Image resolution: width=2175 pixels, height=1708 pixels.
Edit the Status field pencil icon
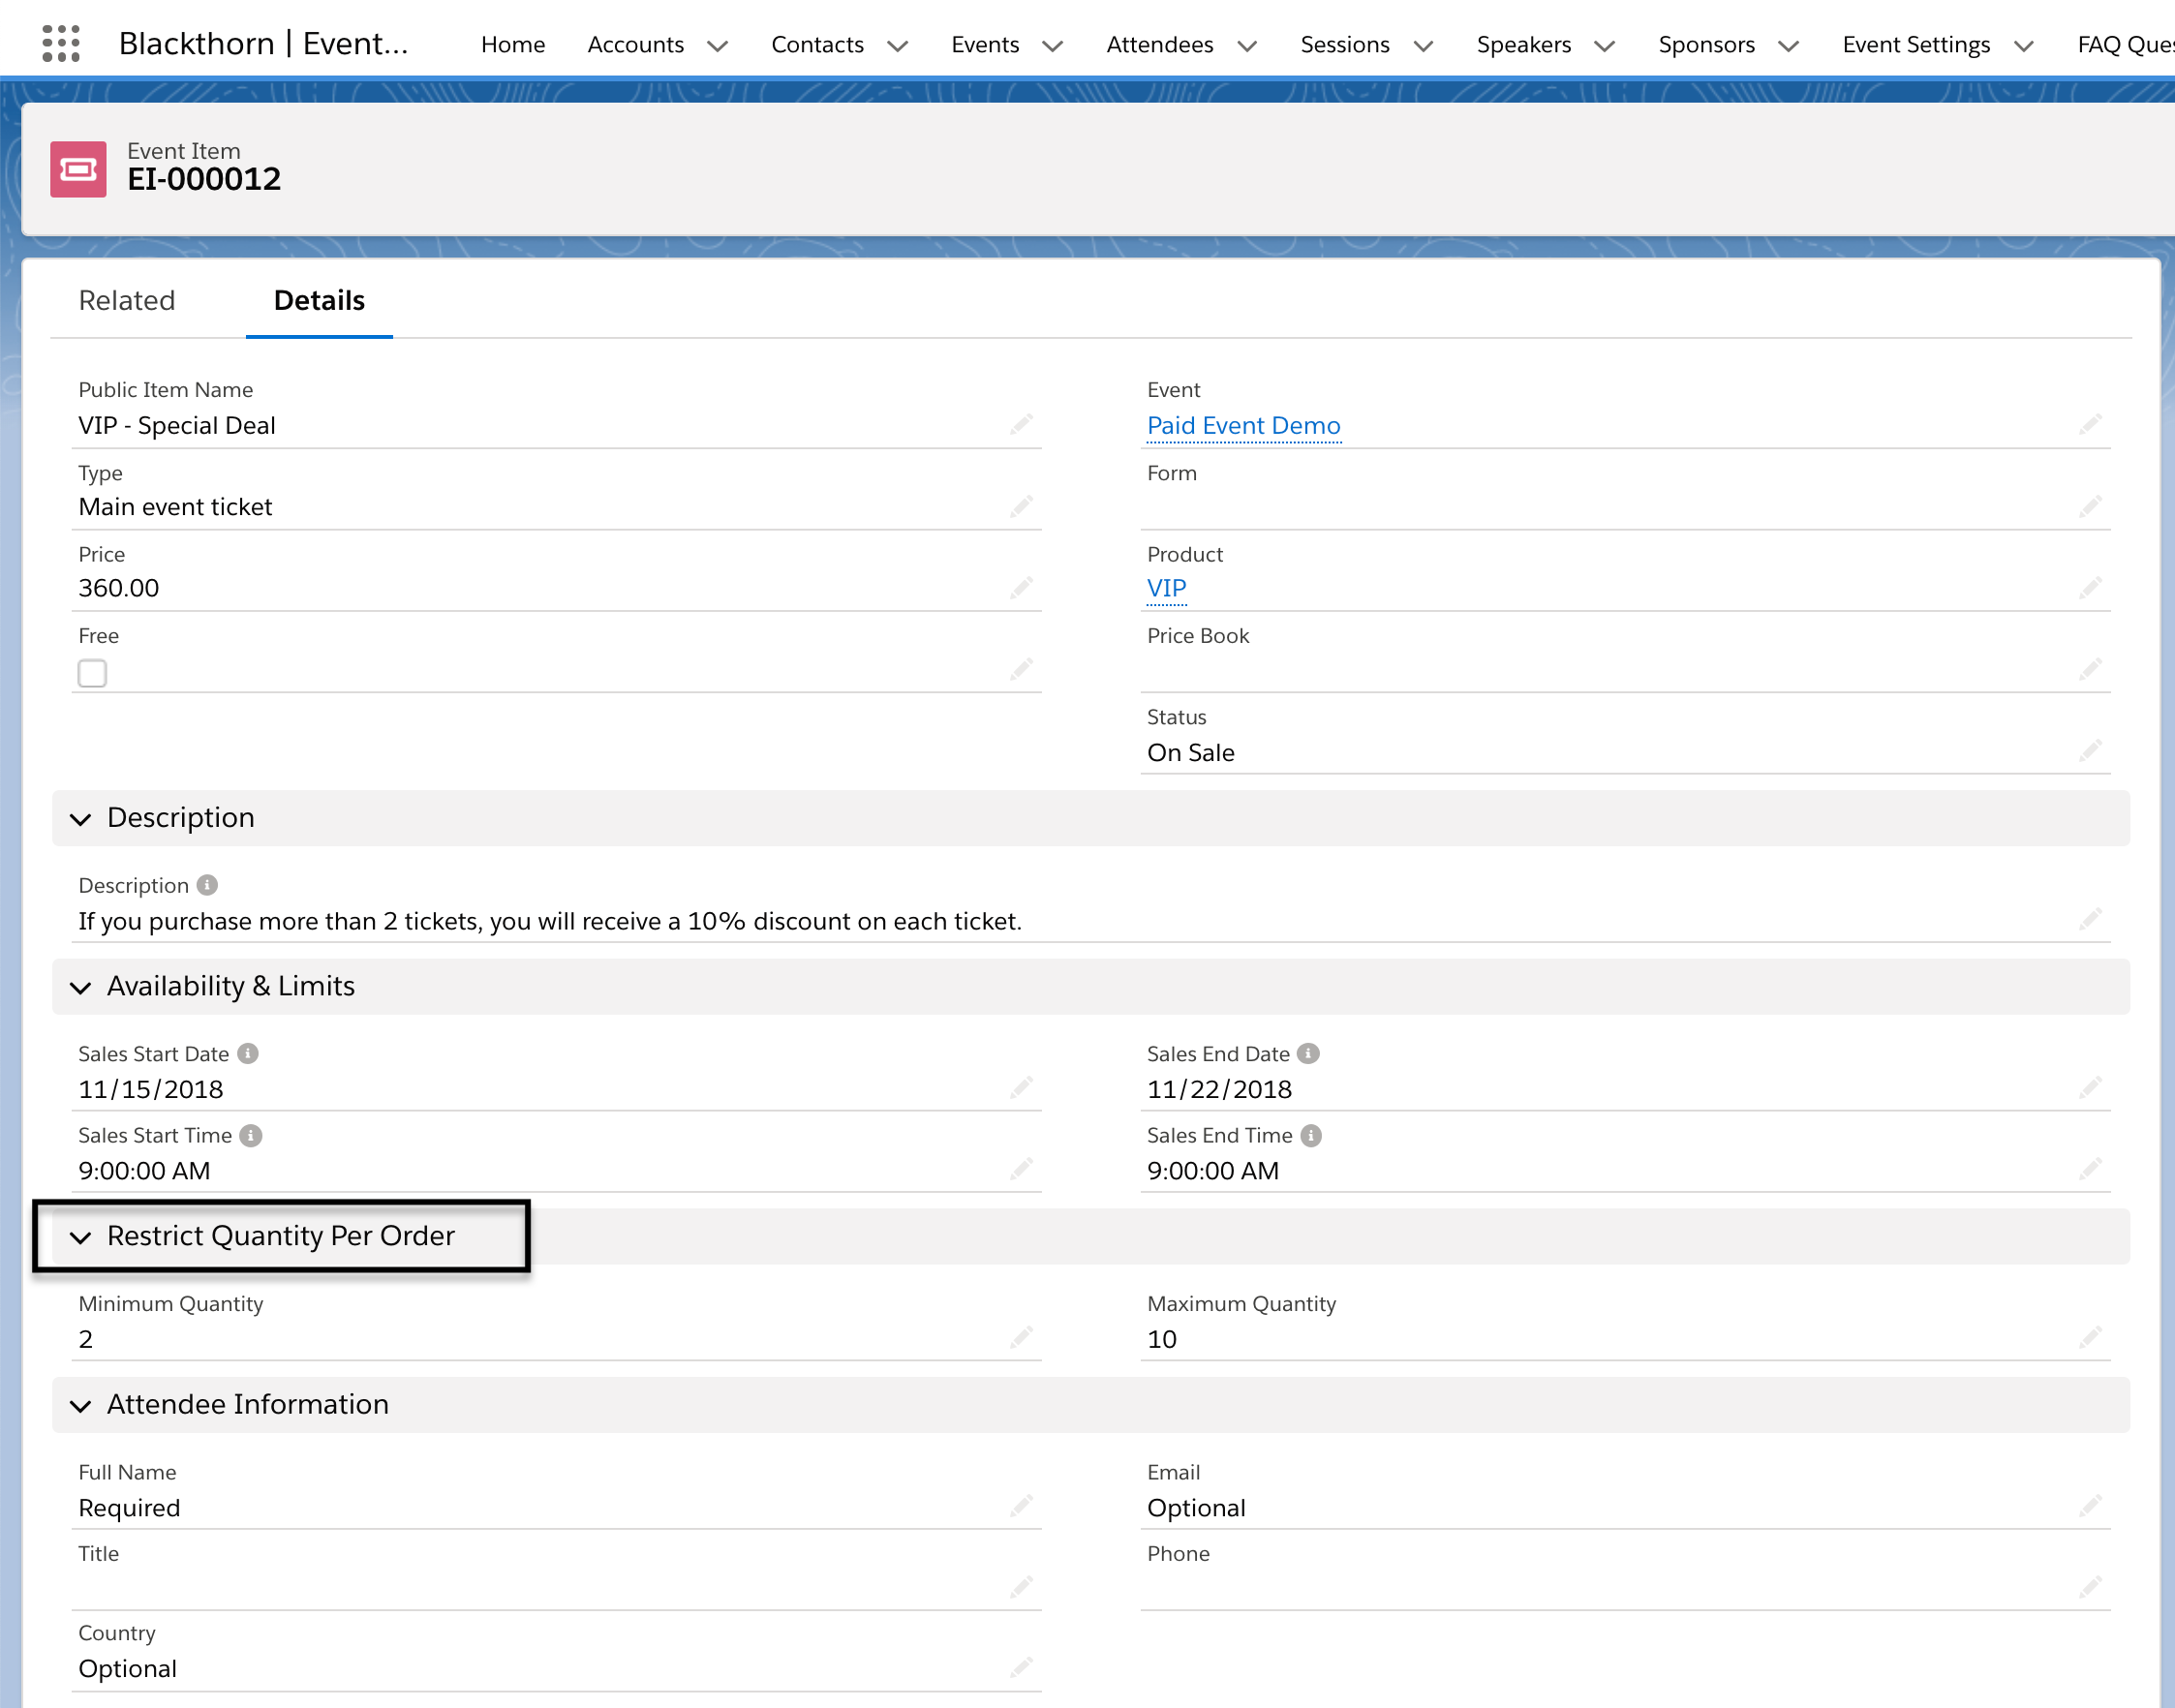point(2090,751)
